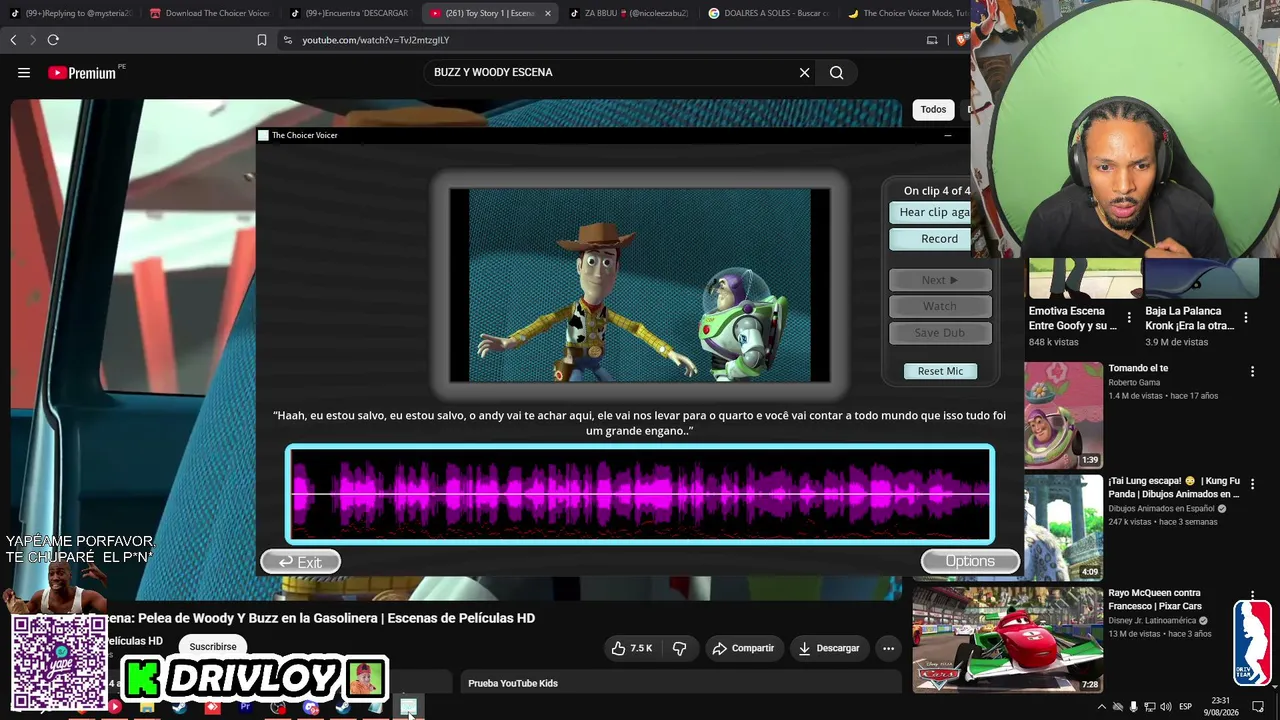
Task: Open more actions (three dots) under the video
Action: (888, 648)
